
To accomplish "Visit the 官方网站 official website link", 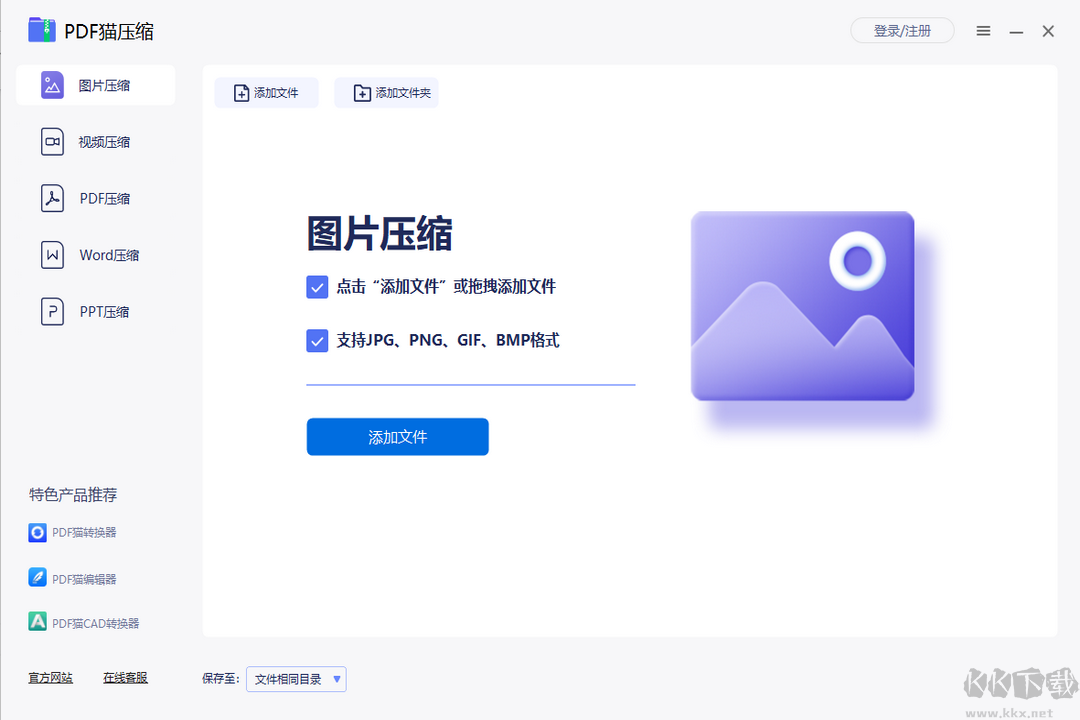I will pyautogui.click(x=50, y=677).
